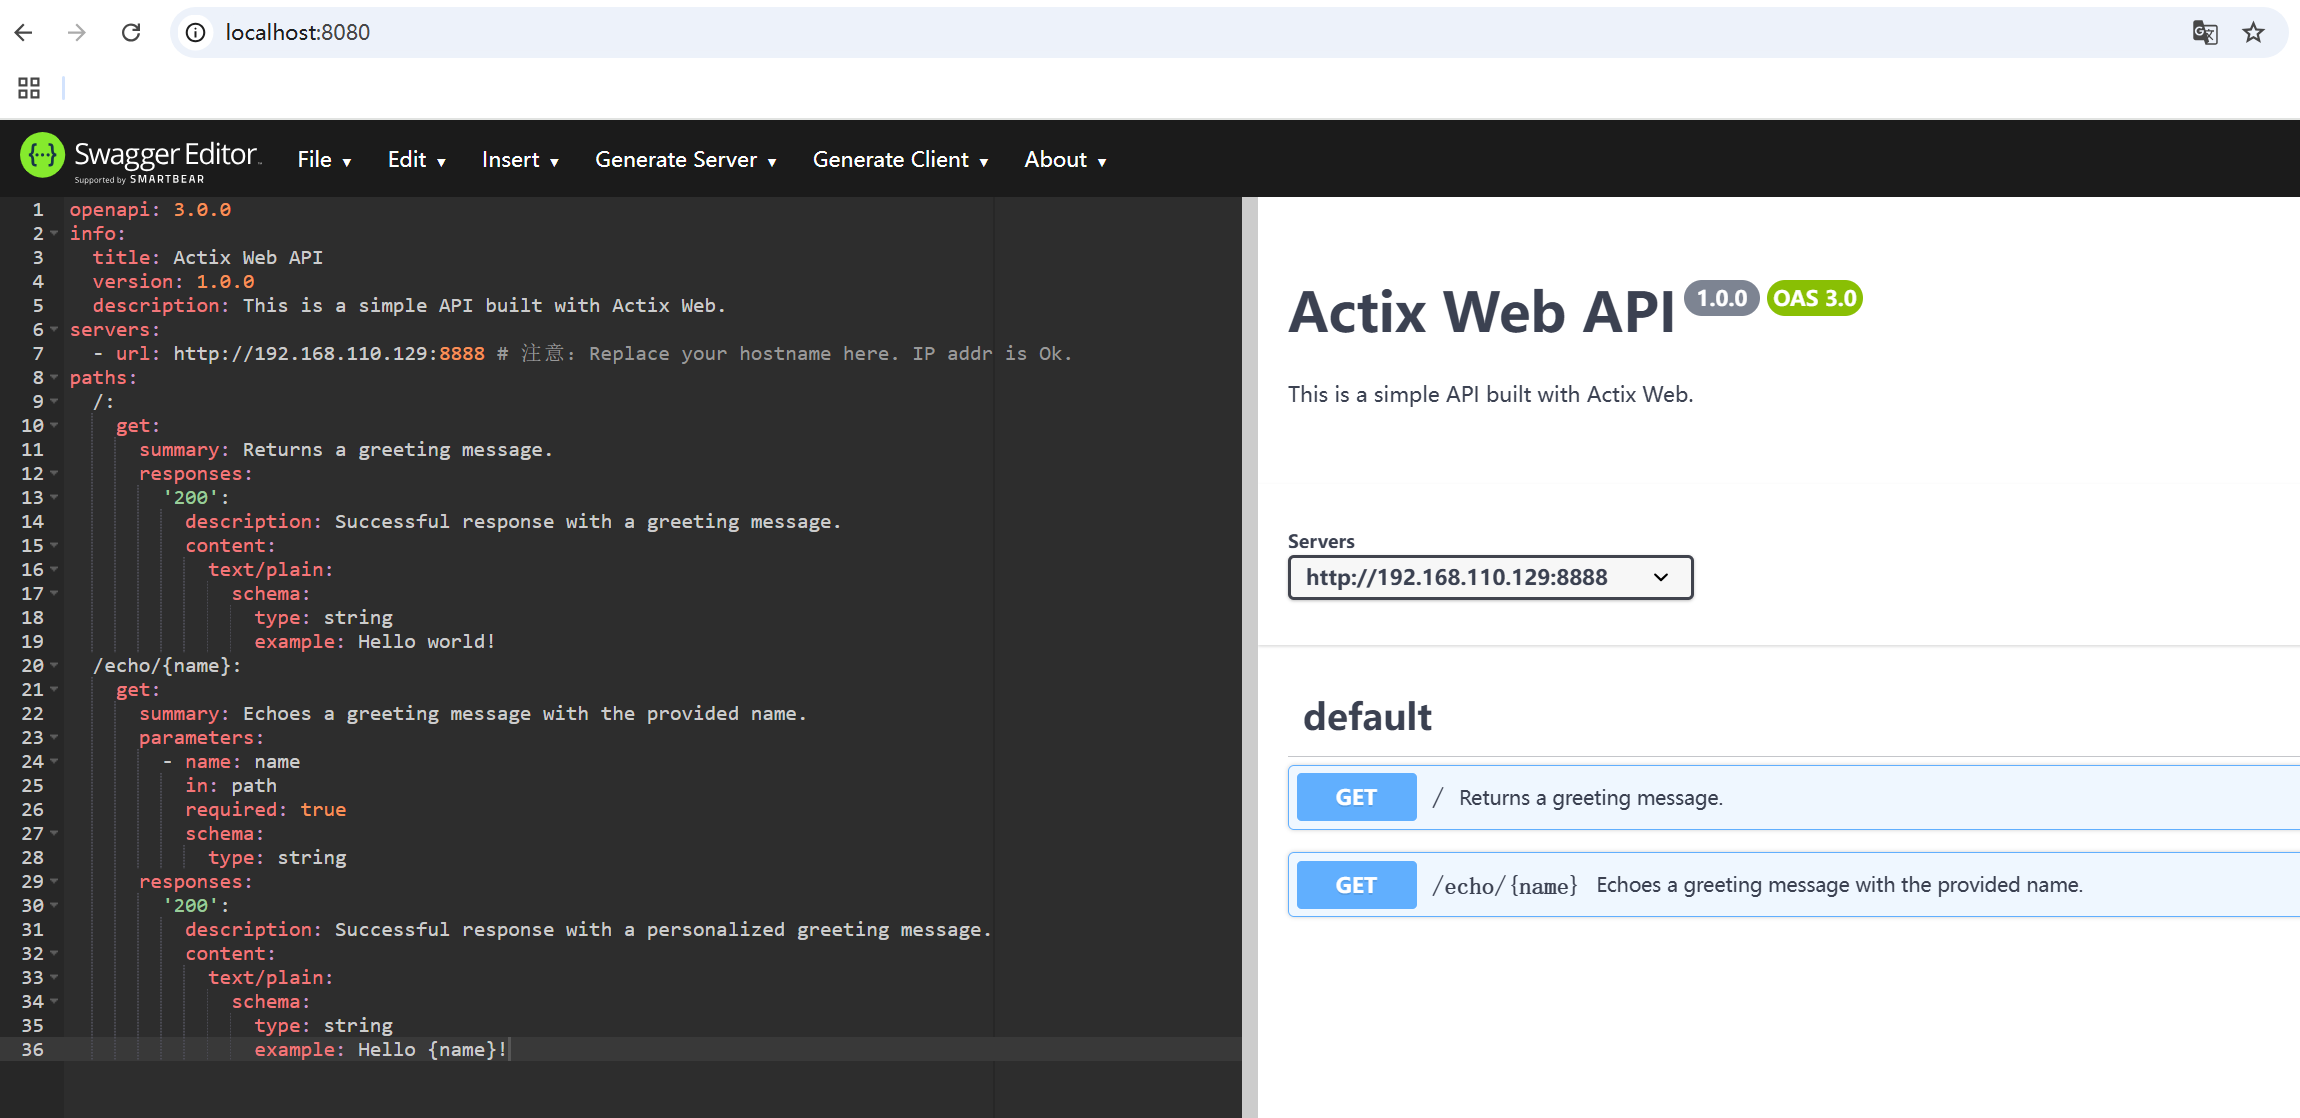Click the Swagger Editor logo icon
The width and height of the screenshot is (2300, 1118).
click(x=42, y=156)
